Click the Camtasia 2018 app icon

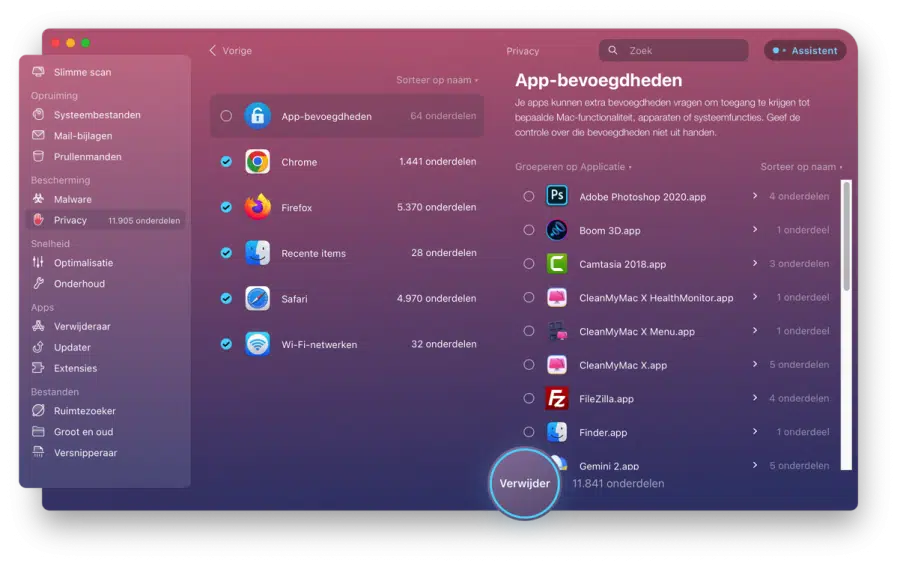[x=556, y=263]
